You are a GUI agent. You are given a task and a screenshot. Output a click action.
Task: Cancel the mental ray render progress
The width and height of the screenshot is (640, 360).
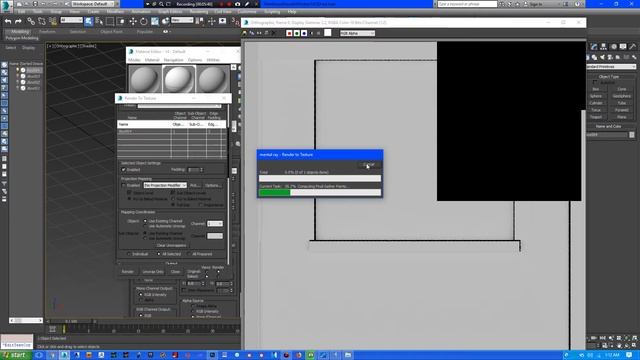(369, 164)
